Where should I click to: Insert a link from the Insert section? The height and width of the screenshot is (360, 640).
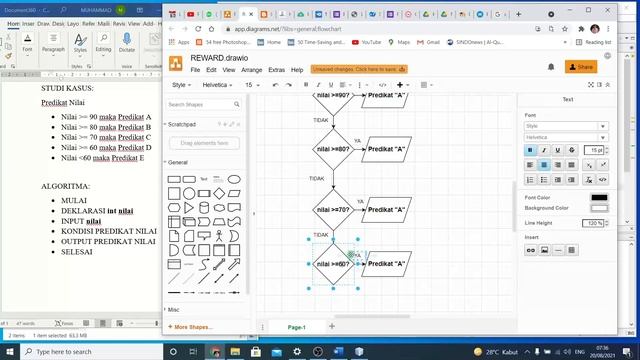pos(531,250)
